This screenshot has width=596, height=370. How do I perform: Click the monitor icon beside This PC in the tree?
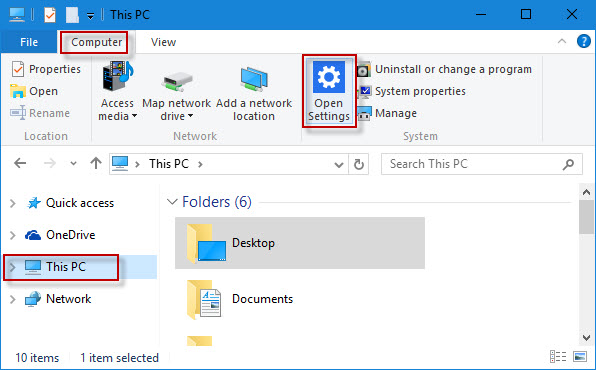[x=33, y=267]
